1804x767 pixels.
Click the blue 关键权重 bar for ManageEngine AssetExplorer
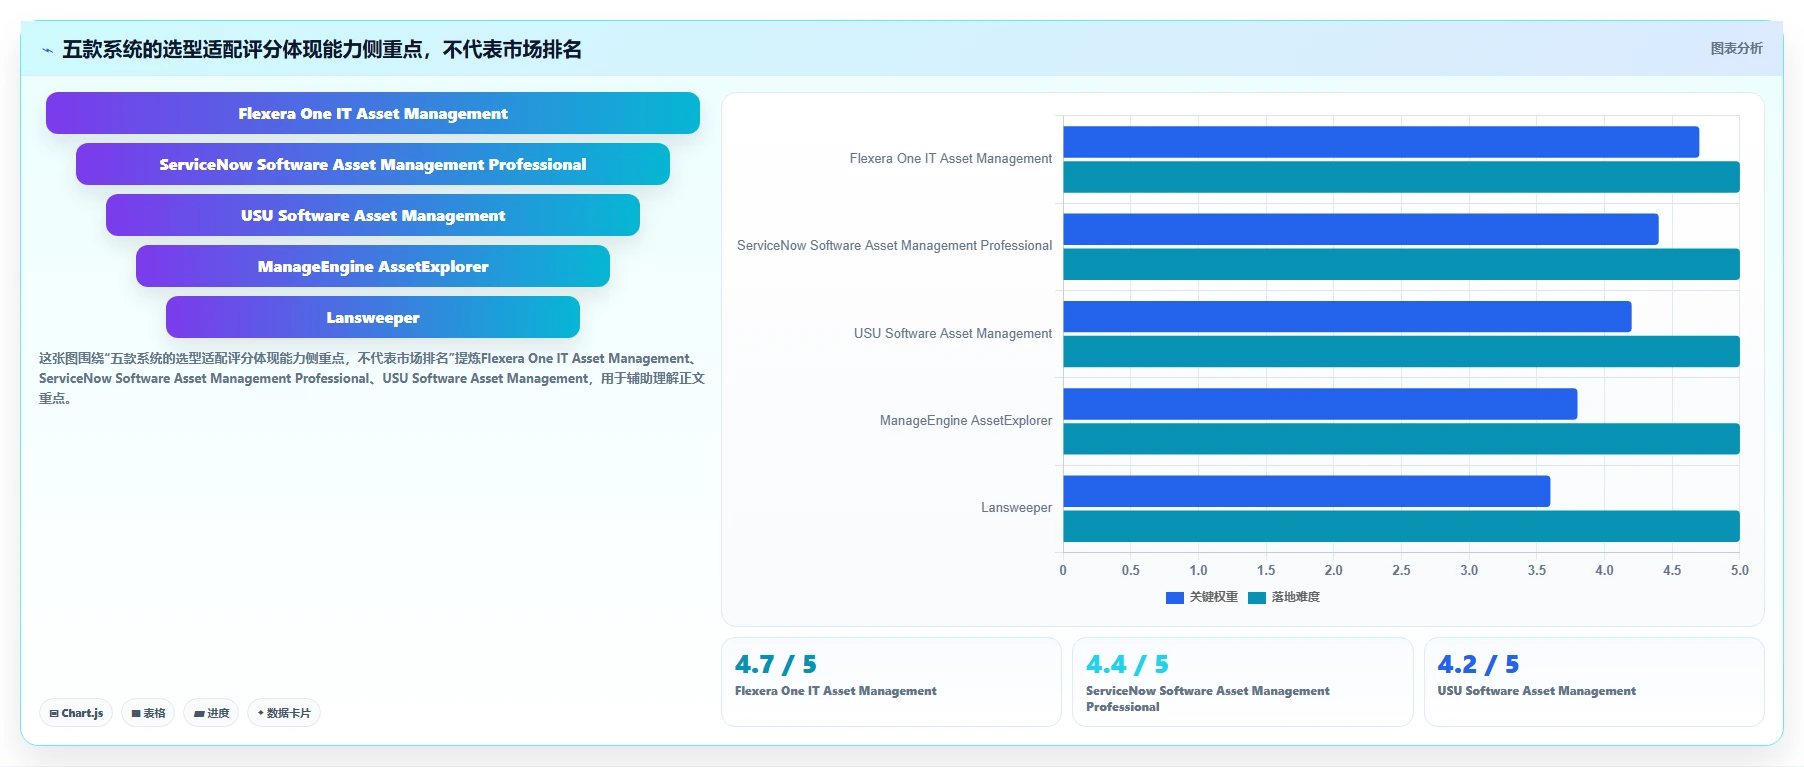coord(1320,404)
